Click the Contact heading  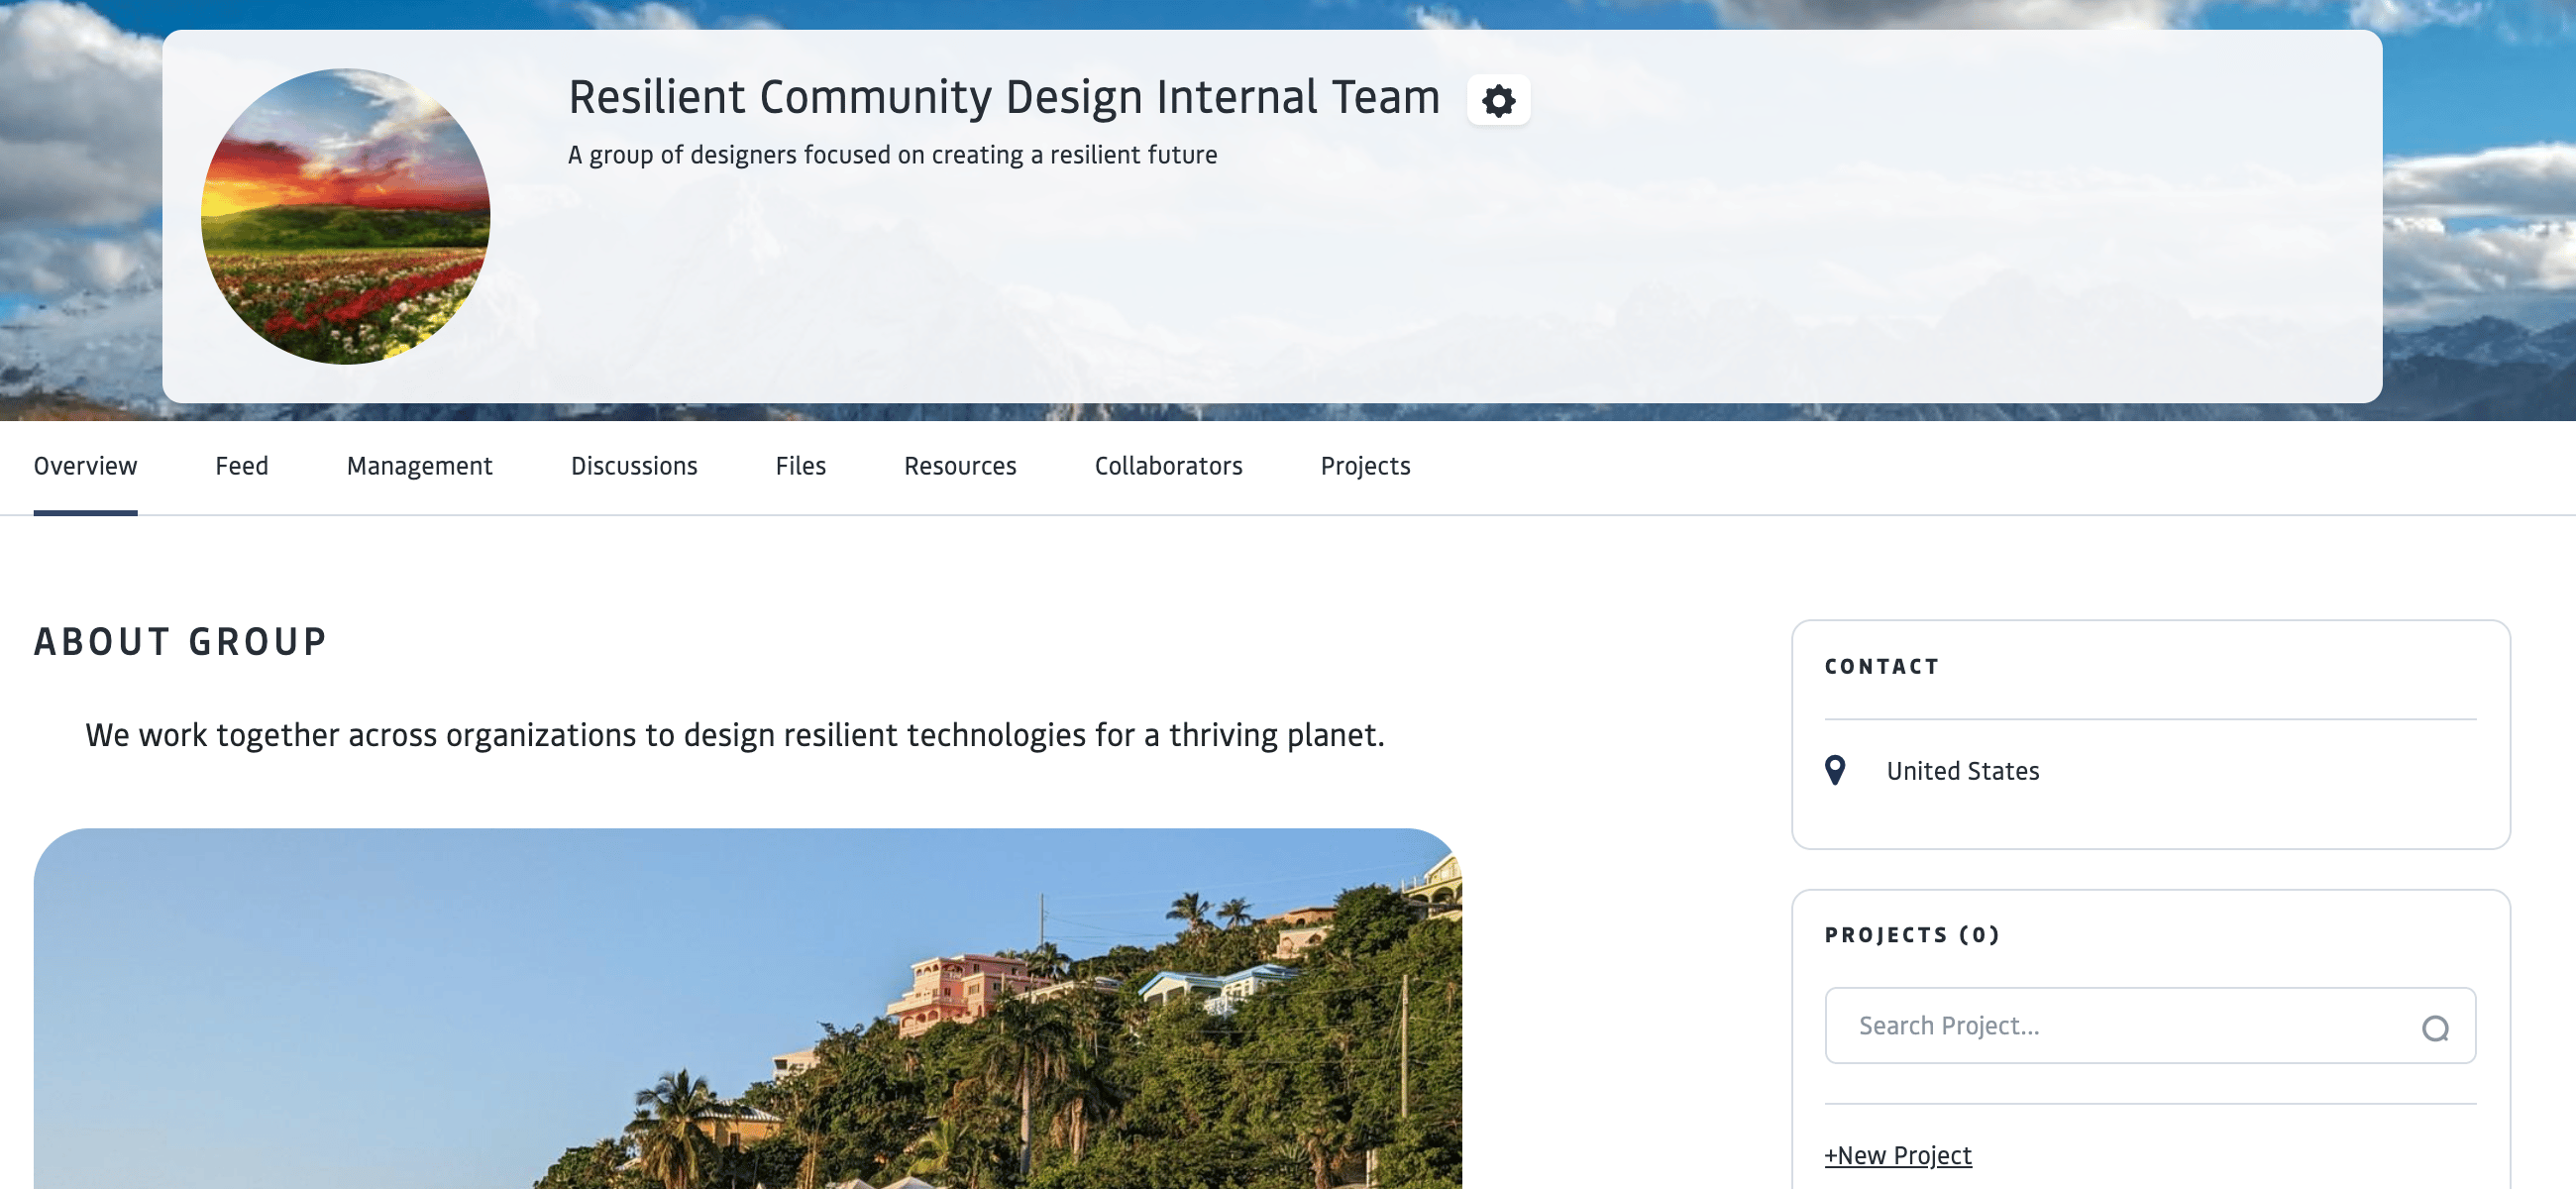tap(1882, 667)
